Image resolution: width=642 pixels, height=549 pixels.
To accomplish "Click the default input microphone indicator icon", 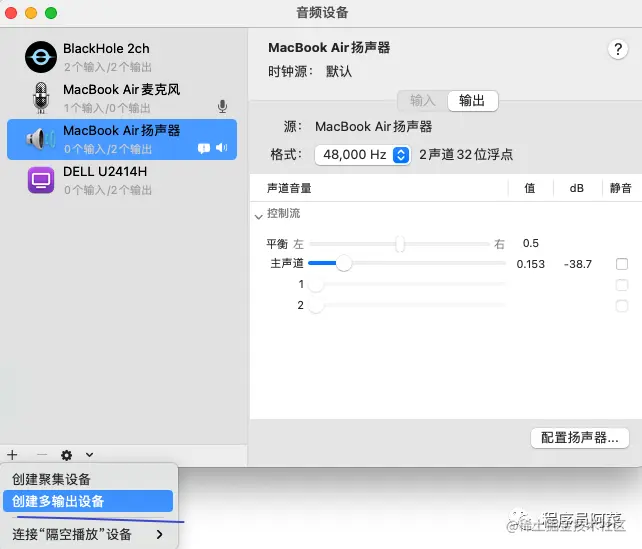I will click(x=222, y=106).
